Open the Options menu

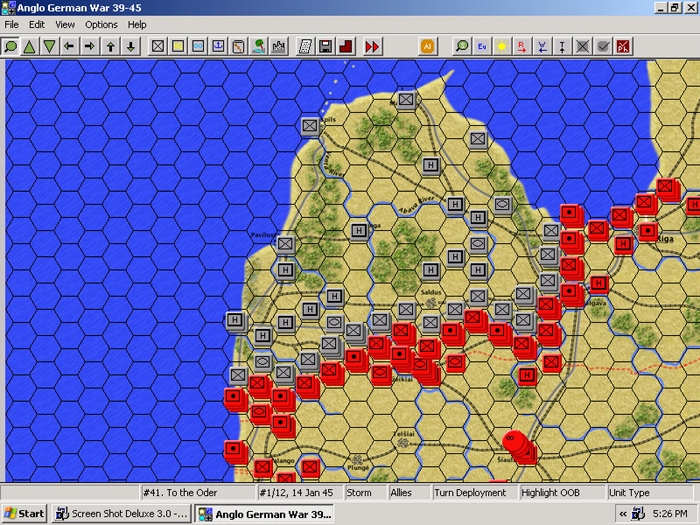pyautogui.click(x=101, y=25)
